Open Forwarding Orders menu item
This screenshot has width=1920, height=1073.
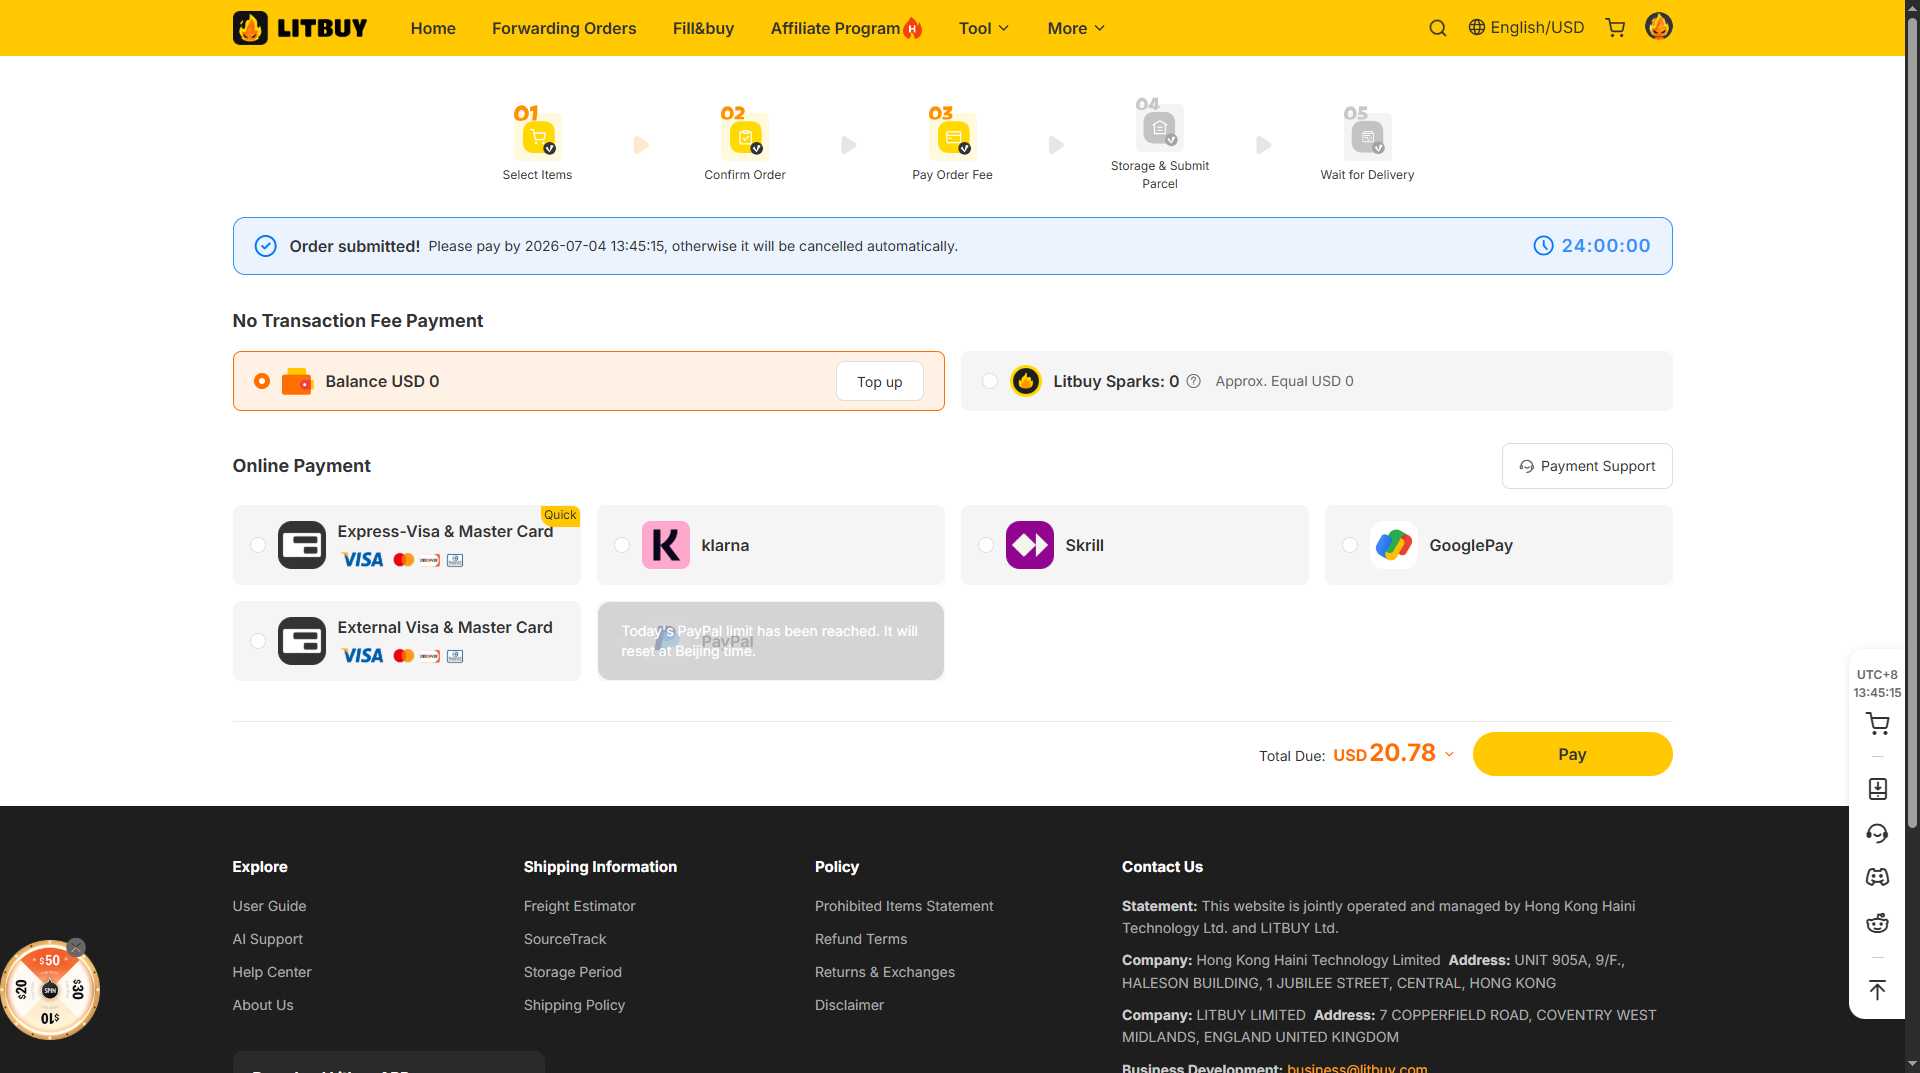564,28
